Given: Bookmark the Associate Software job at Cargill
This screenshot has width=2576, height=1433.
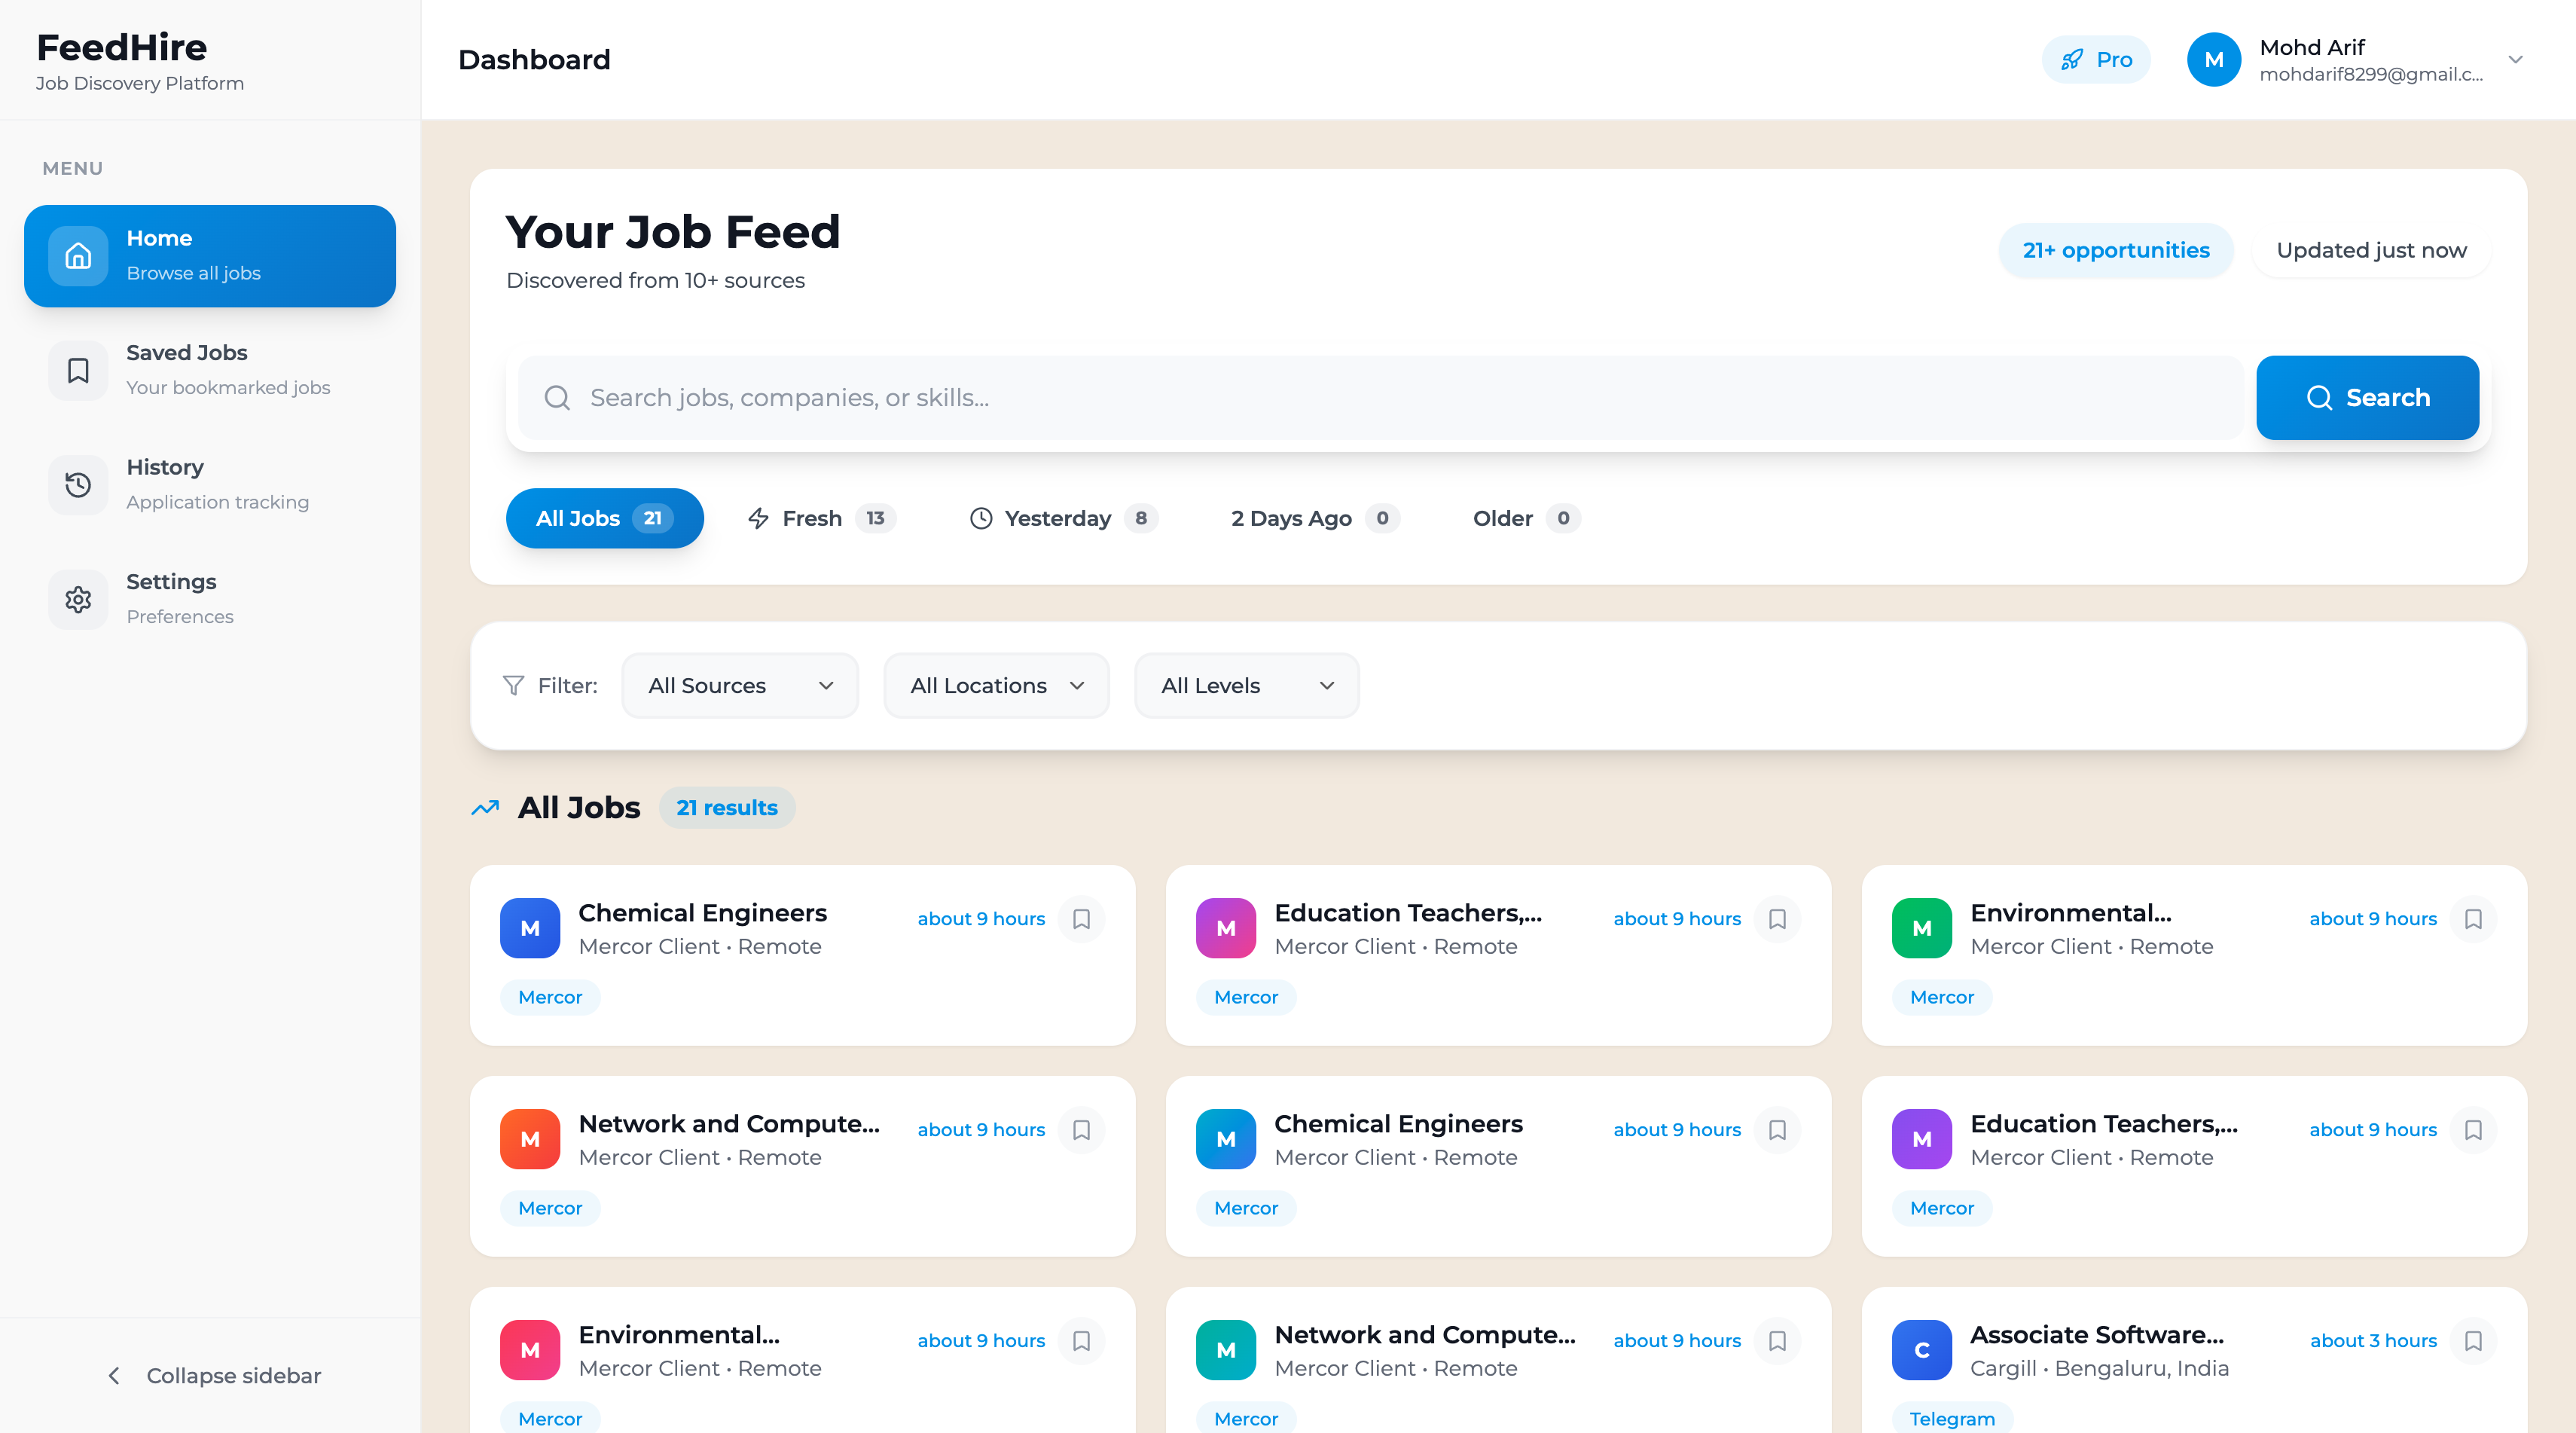Looking at the screenshot, I should click(2475, 1341).
